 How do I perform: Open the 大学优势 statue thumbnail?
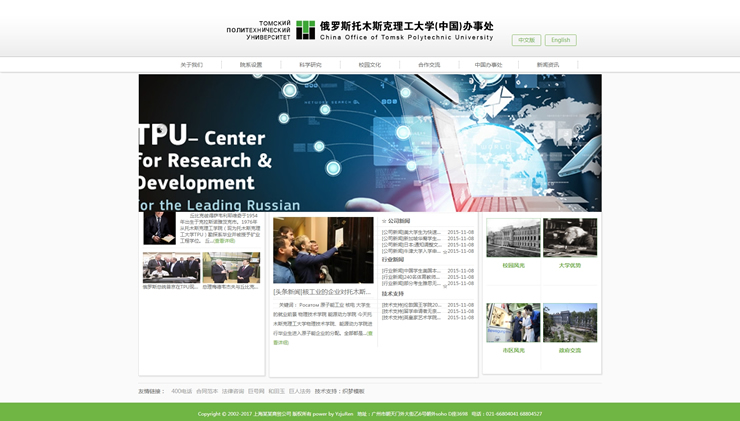(570, 238)
